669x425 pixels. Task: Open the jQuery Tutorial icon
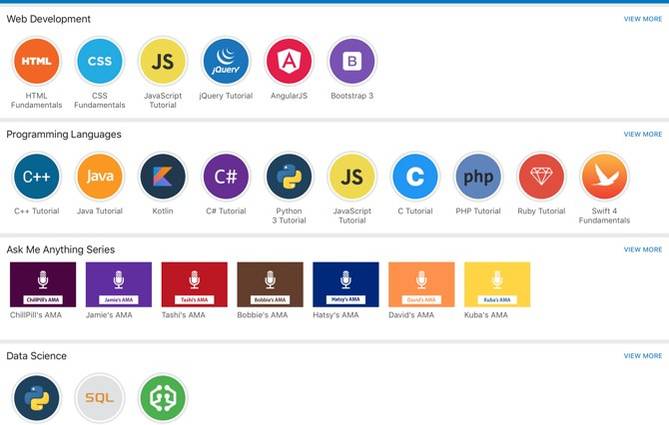coord(226,61)
